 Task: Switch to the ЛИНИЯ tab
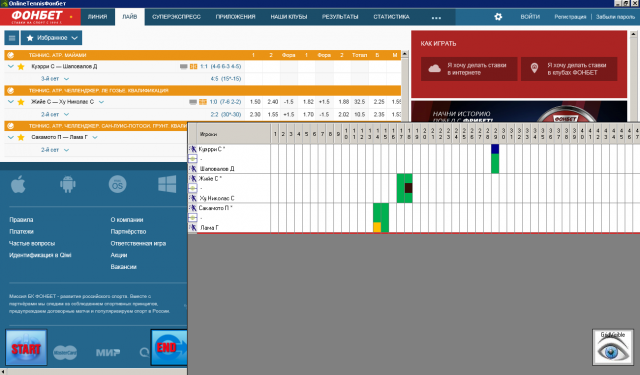point(98,17)
